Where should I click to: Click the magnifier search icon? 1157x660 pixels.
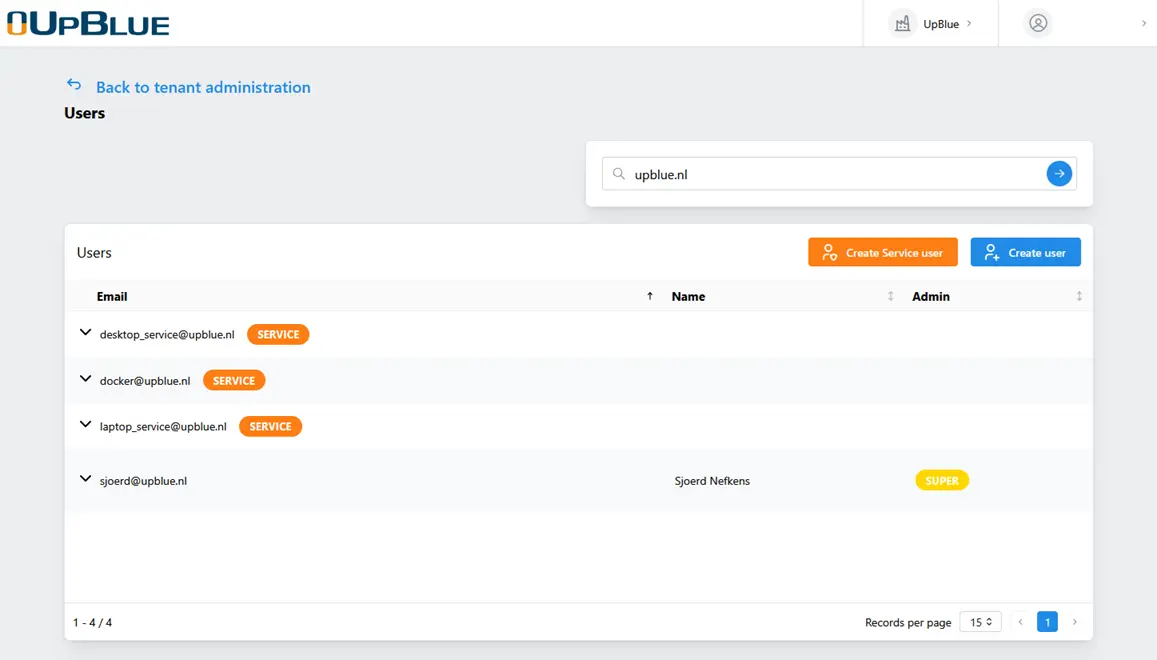[619, 174]
